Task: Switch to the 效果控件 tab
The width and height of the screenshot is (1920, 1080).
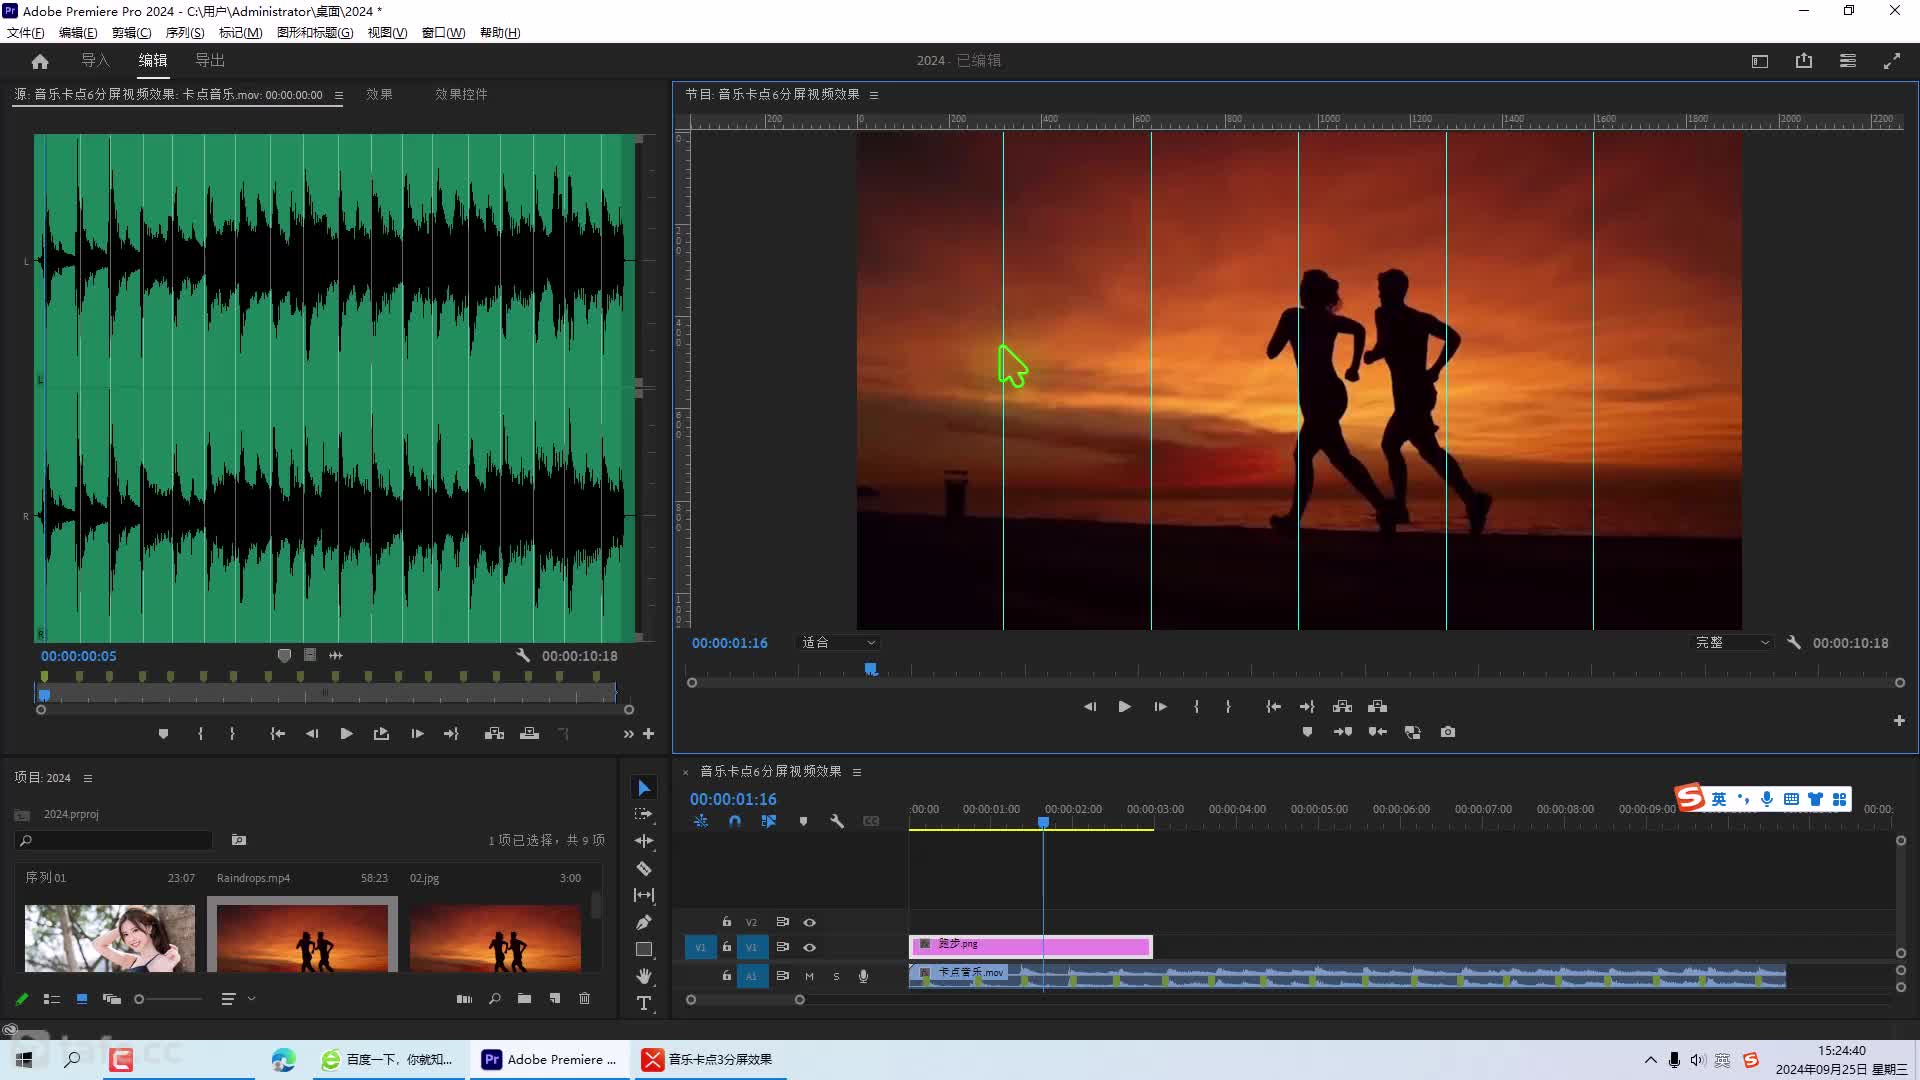Action: [461, 94]
